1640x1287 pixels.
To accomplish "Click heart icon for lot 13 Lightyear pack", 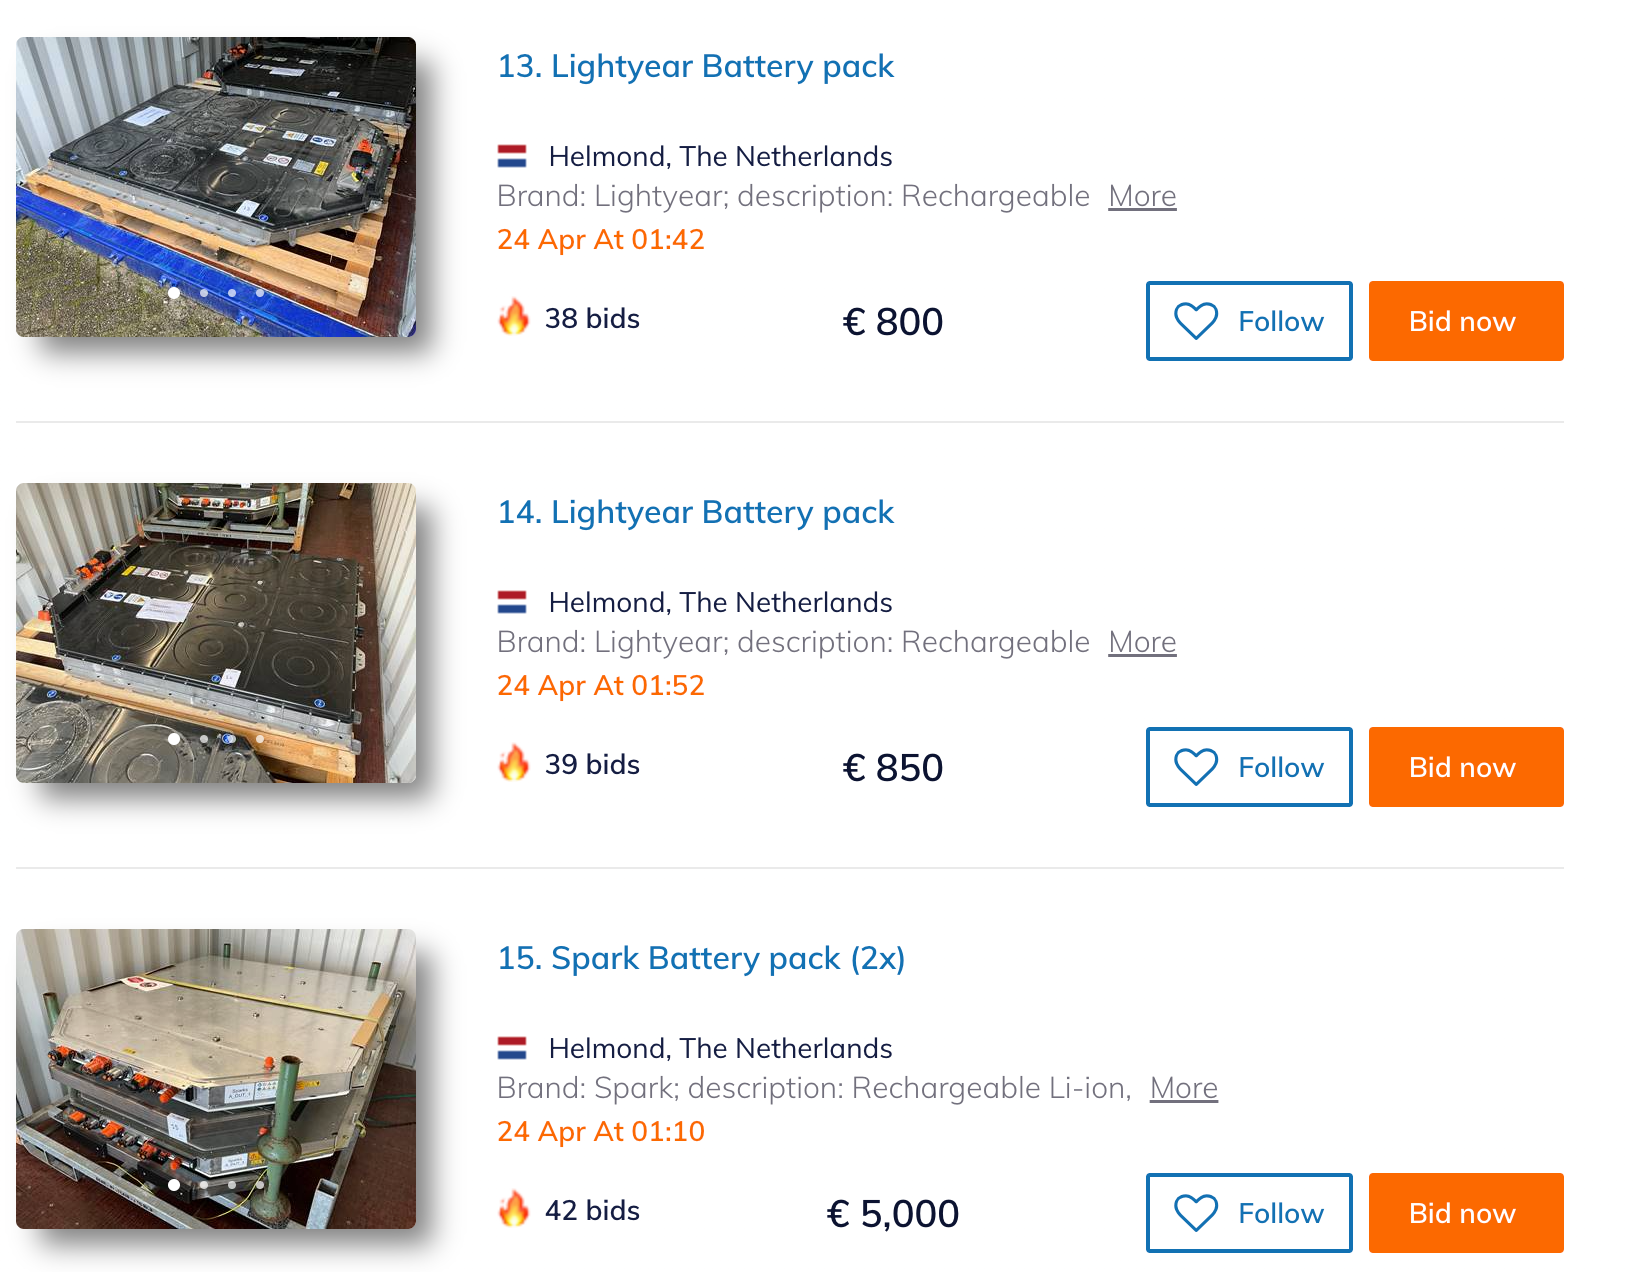I will [x=1195, y=321].
